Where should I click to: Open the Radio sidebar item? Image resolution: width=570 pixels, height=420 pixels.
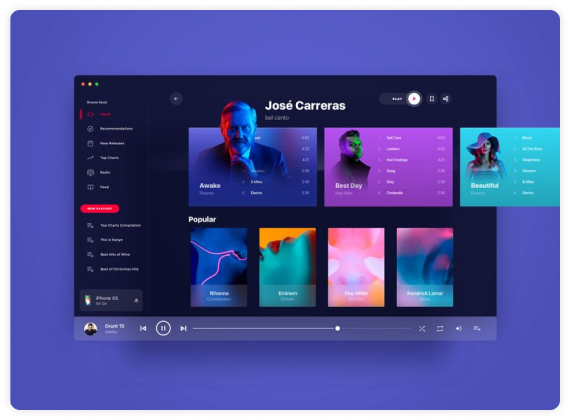(x=99, y=172)
